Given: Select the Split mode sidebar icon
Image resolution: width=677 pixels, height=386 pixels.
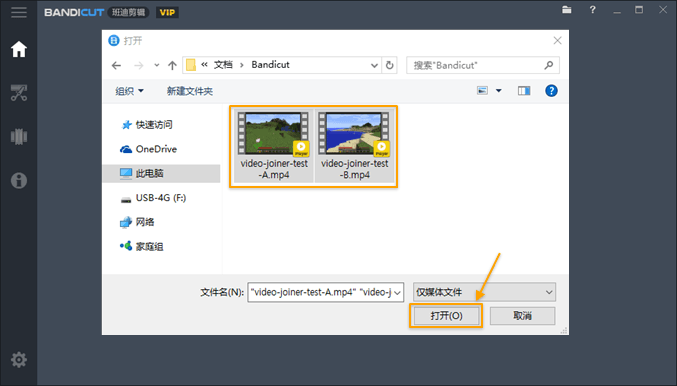Looking at the screenshot, I should pos(19,137).
